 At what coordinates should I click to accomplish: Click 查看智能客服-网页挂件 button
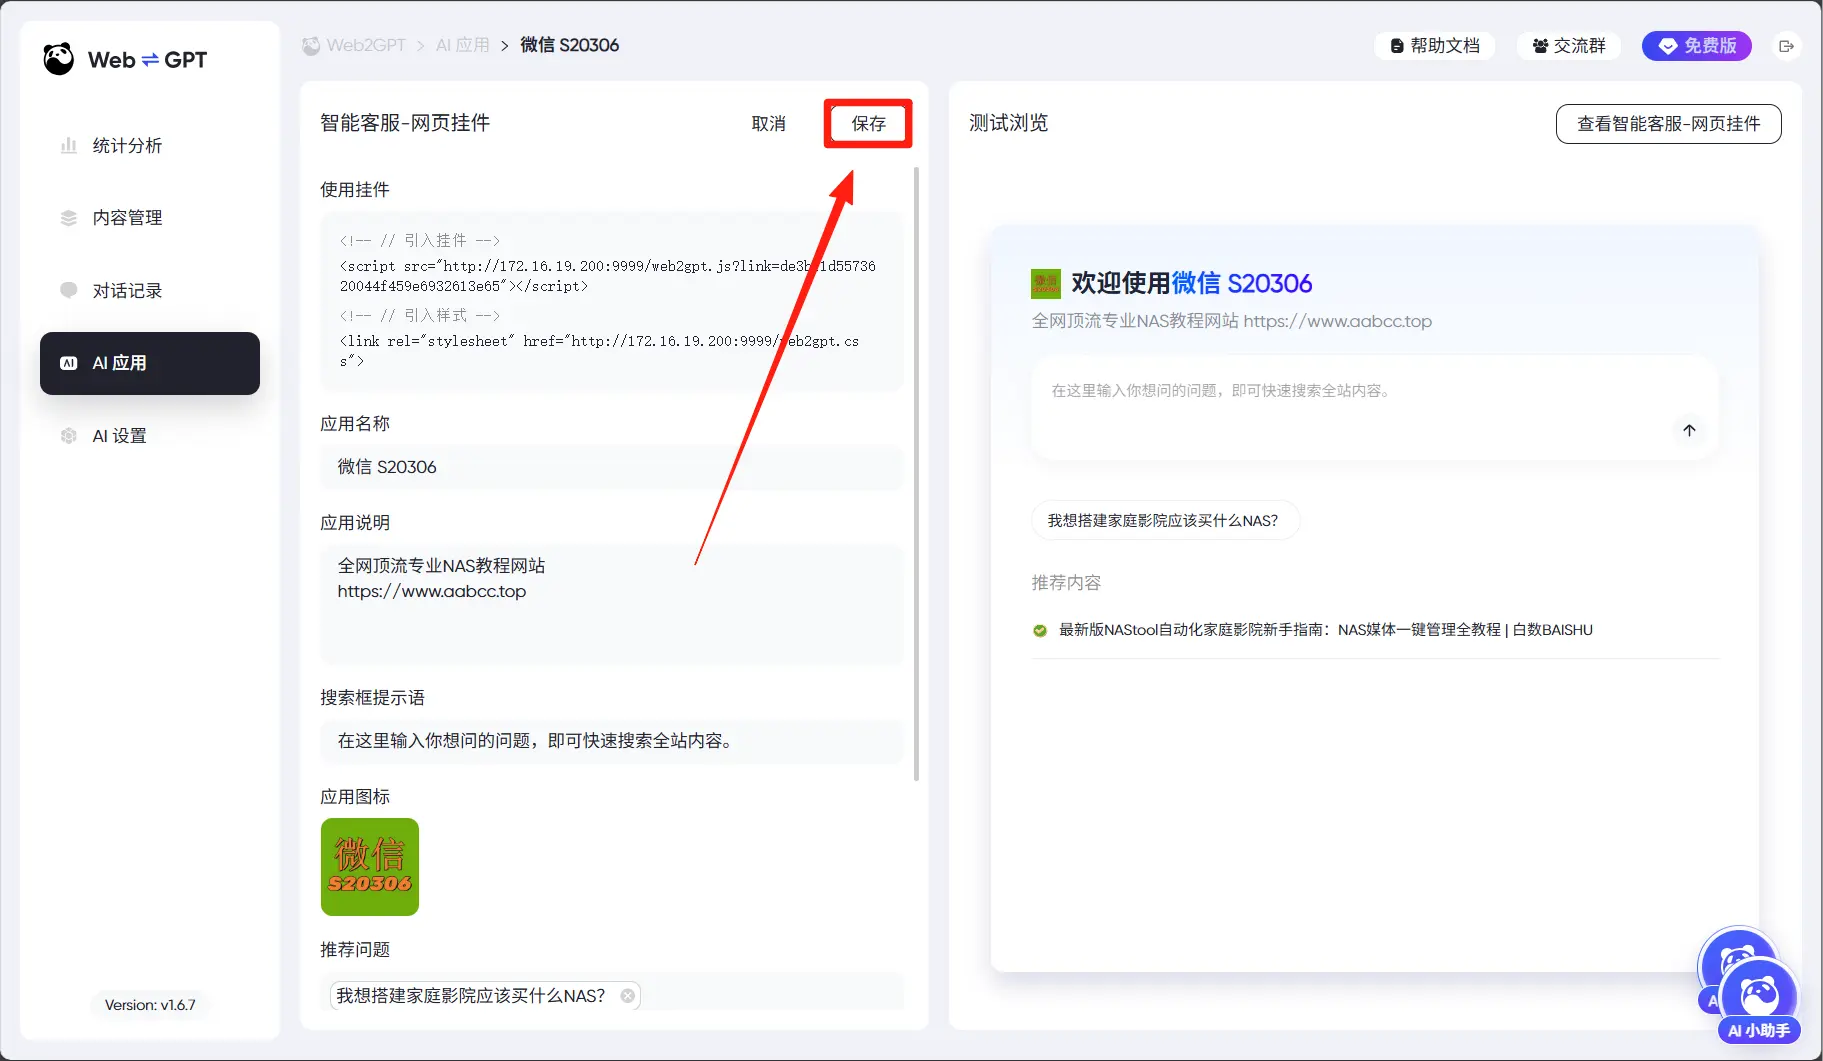pyautogui.click(x=1668, y=124)
